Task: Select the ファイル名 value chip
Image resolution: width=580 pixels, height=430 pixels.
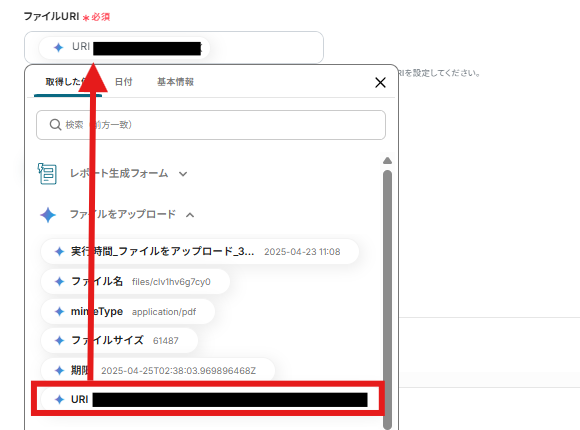Action: coord(135,282)
